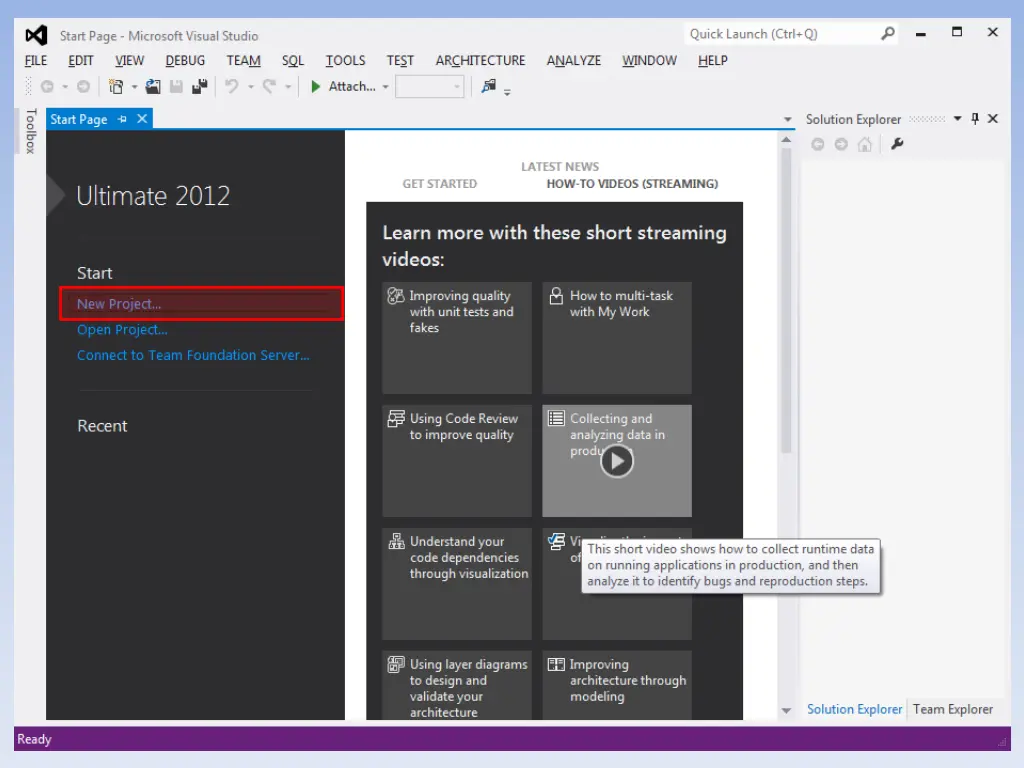Toggle pin on Start Page tab
Viewport: 1024px width, 768px height.
click(122, 119)
